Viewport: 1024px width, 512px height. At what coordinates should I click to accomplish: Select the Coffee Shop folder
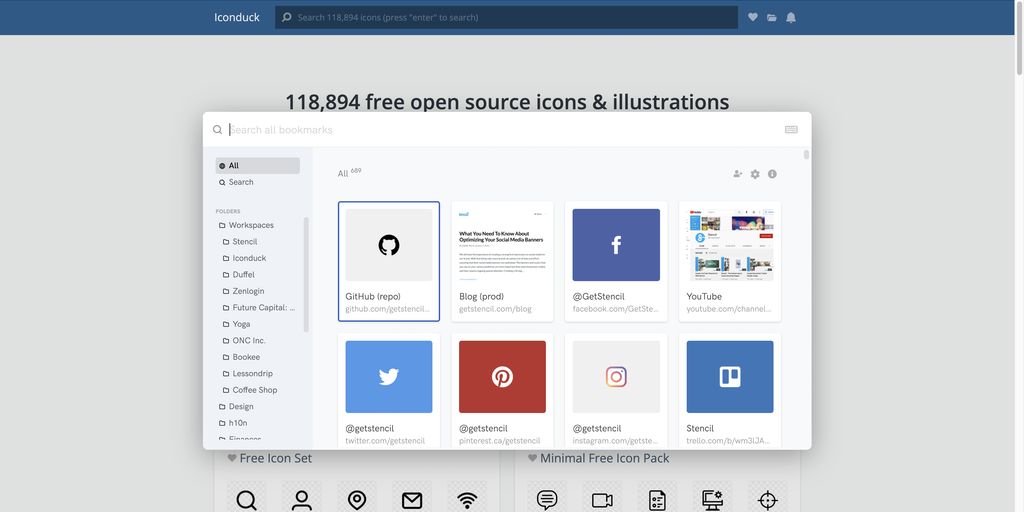(x=254, y=390)
